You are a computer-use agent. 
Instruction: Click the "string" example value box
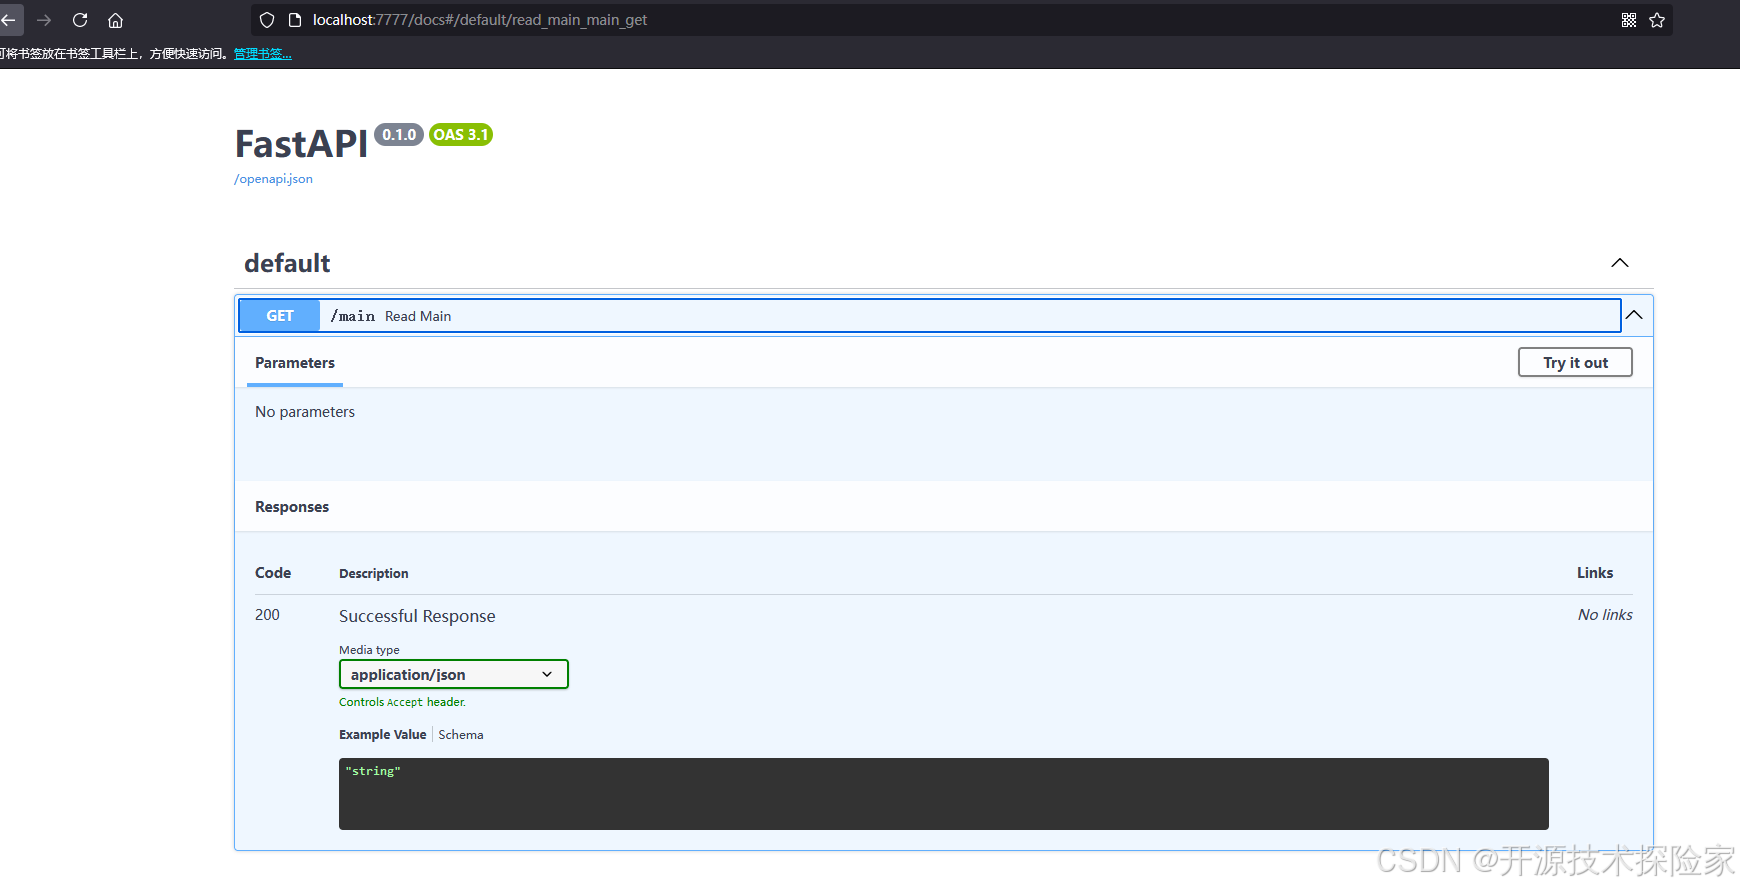click(943, 794)
